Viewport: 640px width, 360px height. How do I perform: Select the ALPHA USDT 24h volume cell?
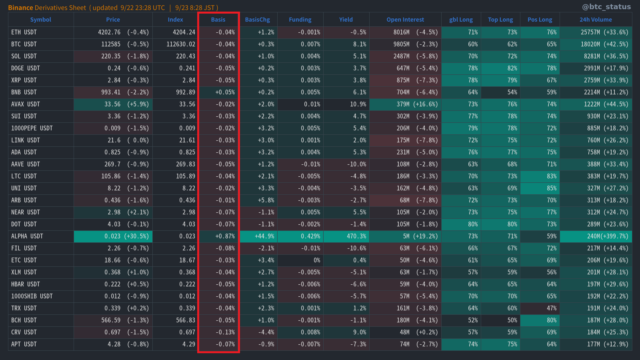click(596, 236)
